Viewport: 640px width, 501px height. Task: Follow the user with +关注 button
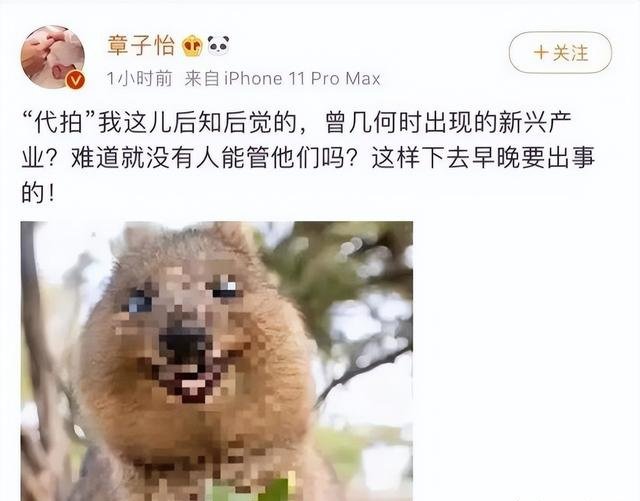560,53
